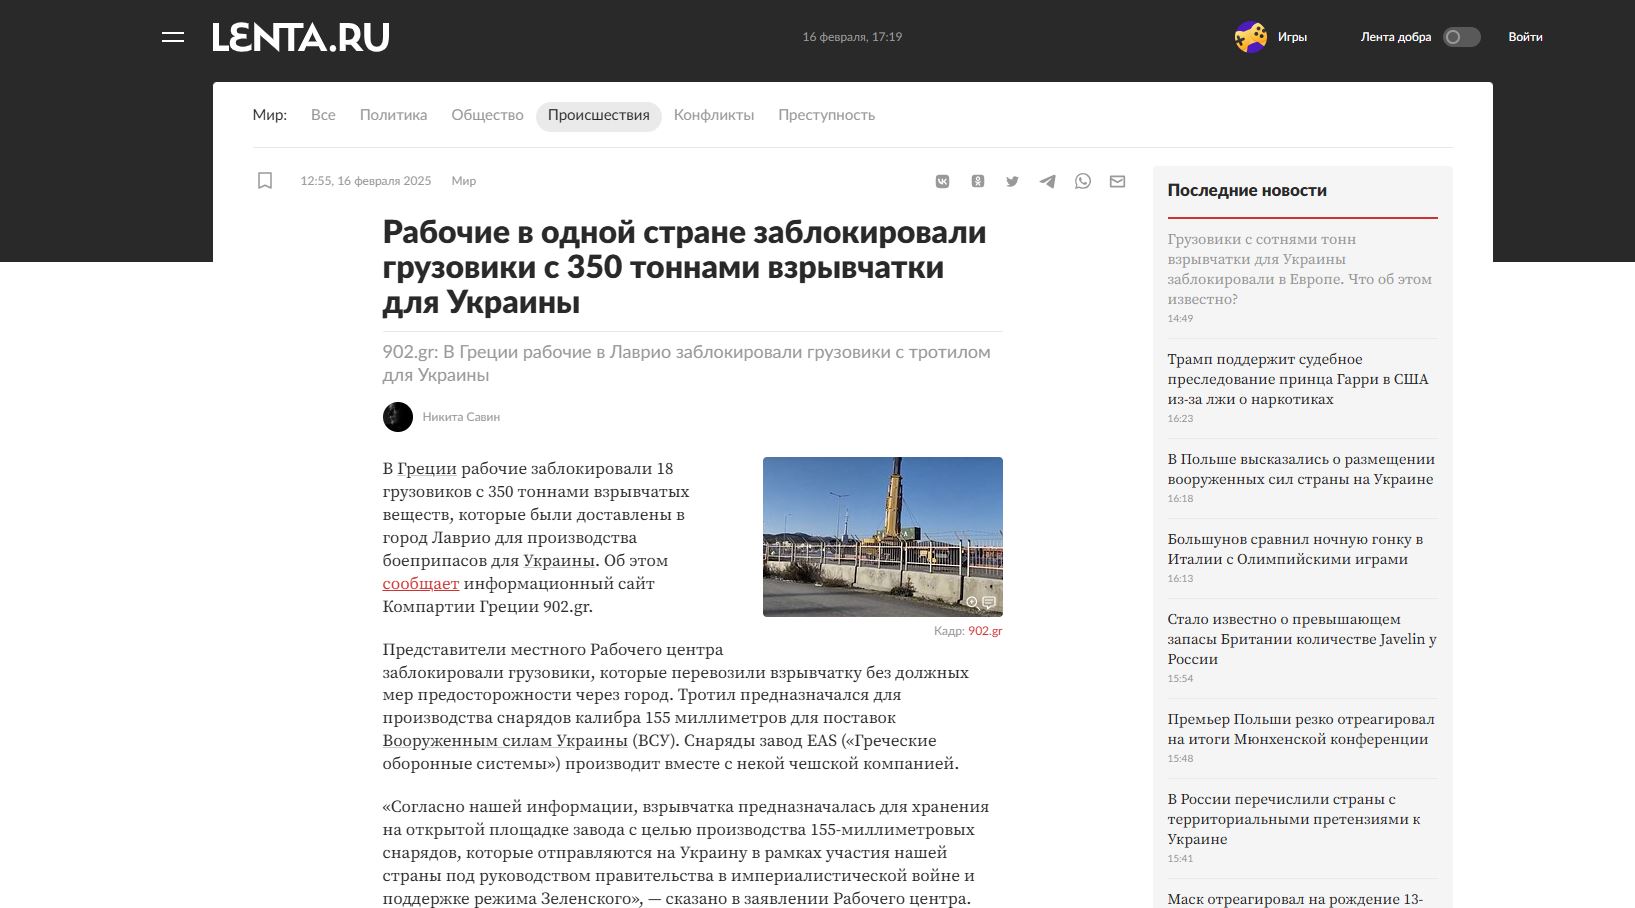Switch to Политика tab
The height and width of the screenshot is (908, 1635).
393,115
